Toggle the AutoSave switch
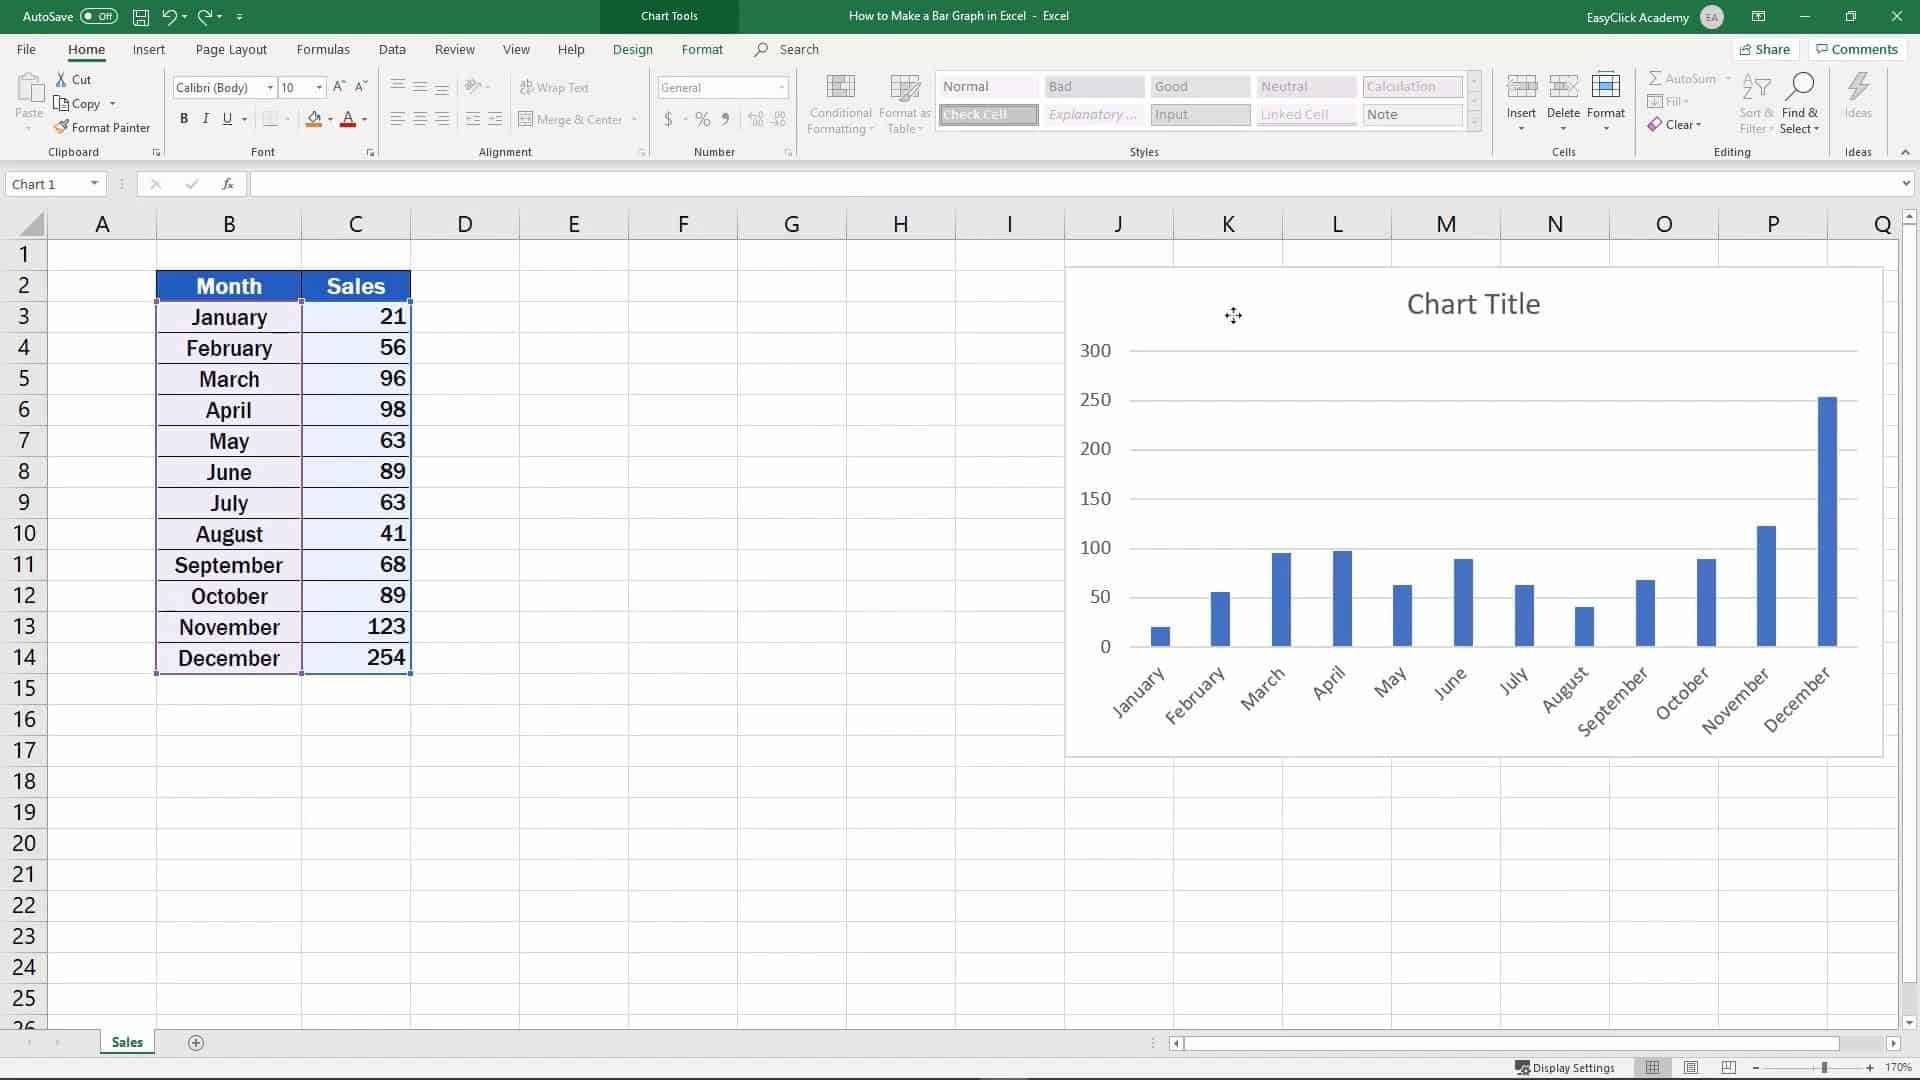Viewport: 1920px width, 1080px height. [x=98, y=17]
